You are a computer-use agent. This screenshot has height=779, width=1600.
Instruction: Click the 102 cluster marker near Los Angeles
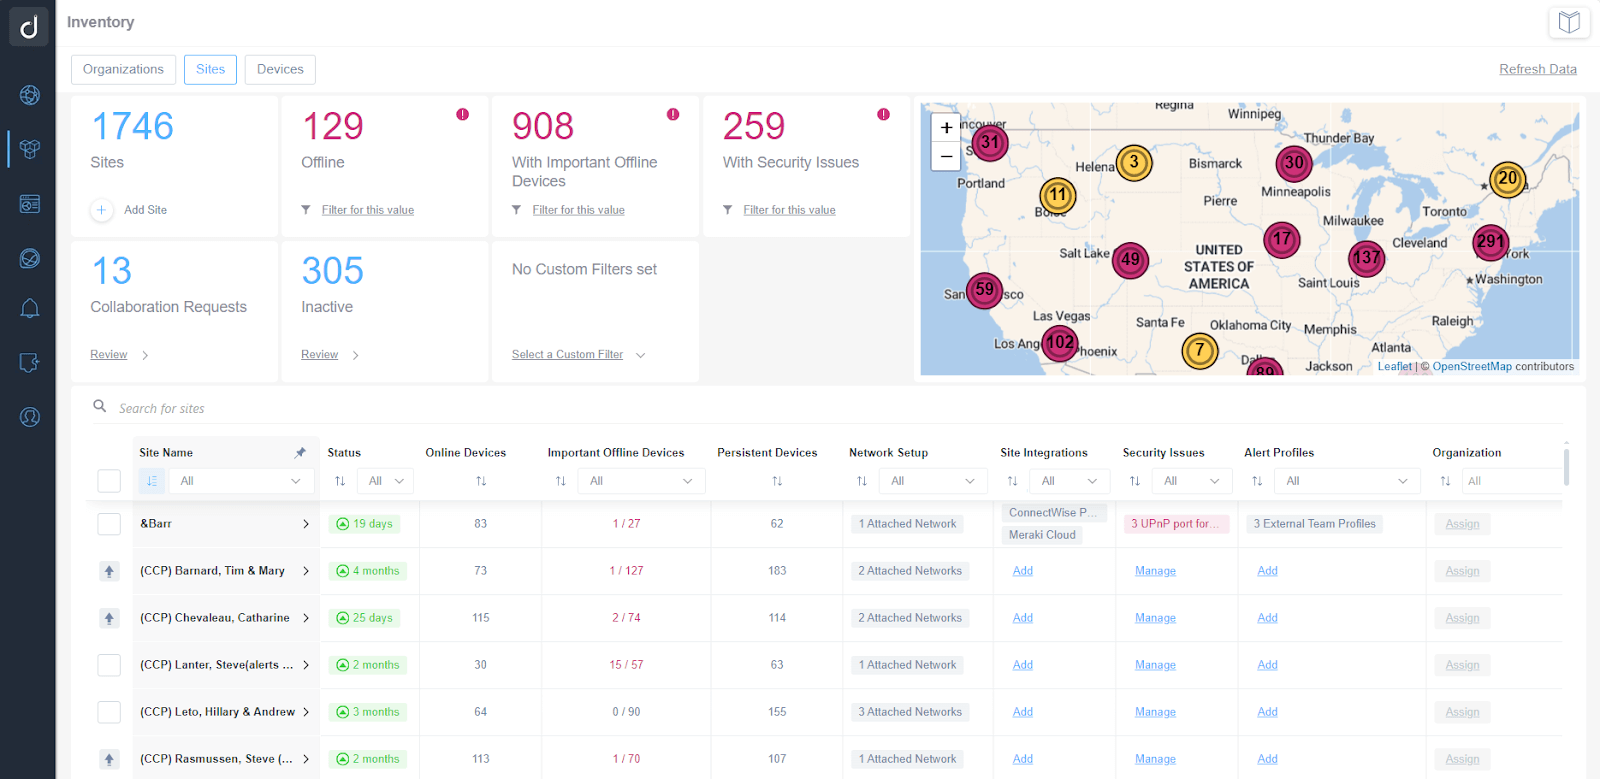point(1060,343)
